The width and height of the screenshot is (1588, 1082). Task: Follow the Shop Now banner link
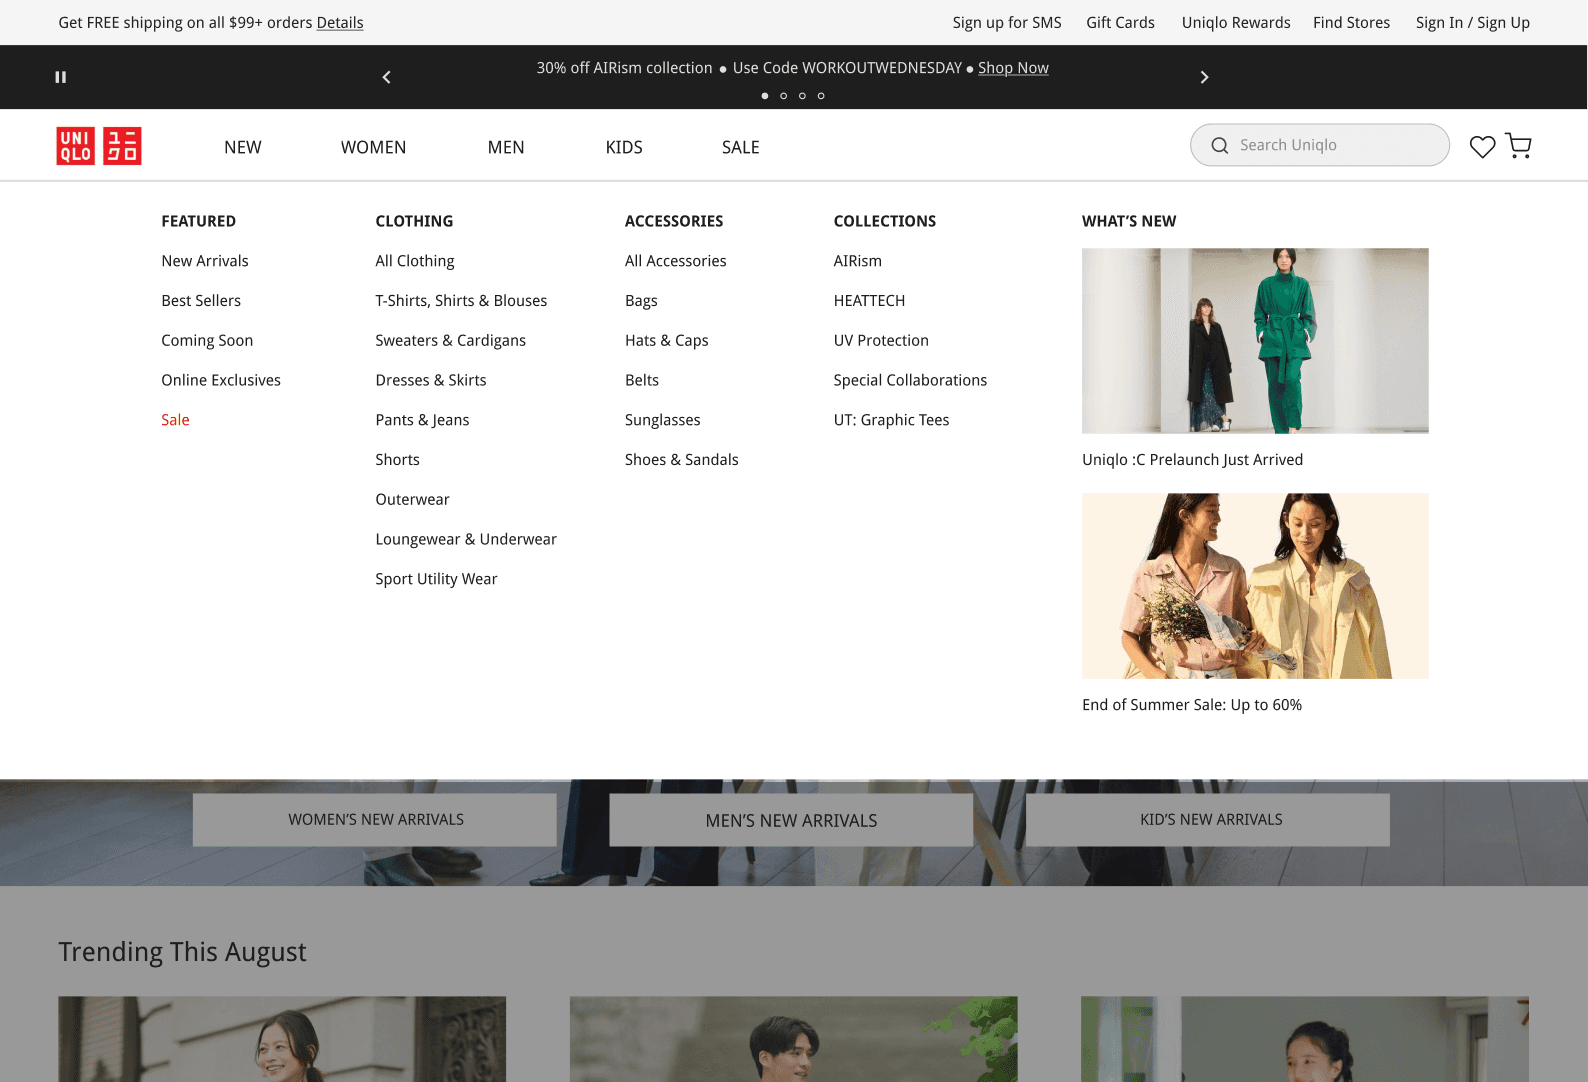pos(1013,68)
